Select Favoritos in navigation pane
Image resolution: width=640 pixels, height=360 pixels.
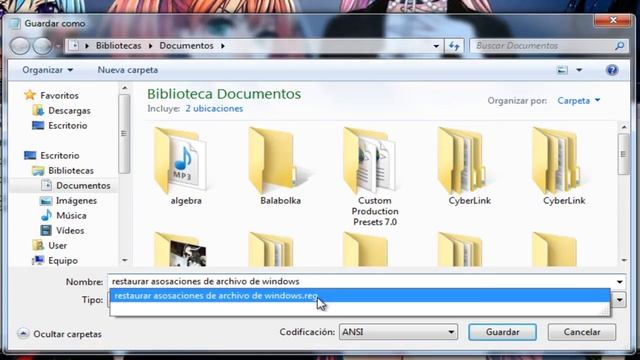pos(59,96)
